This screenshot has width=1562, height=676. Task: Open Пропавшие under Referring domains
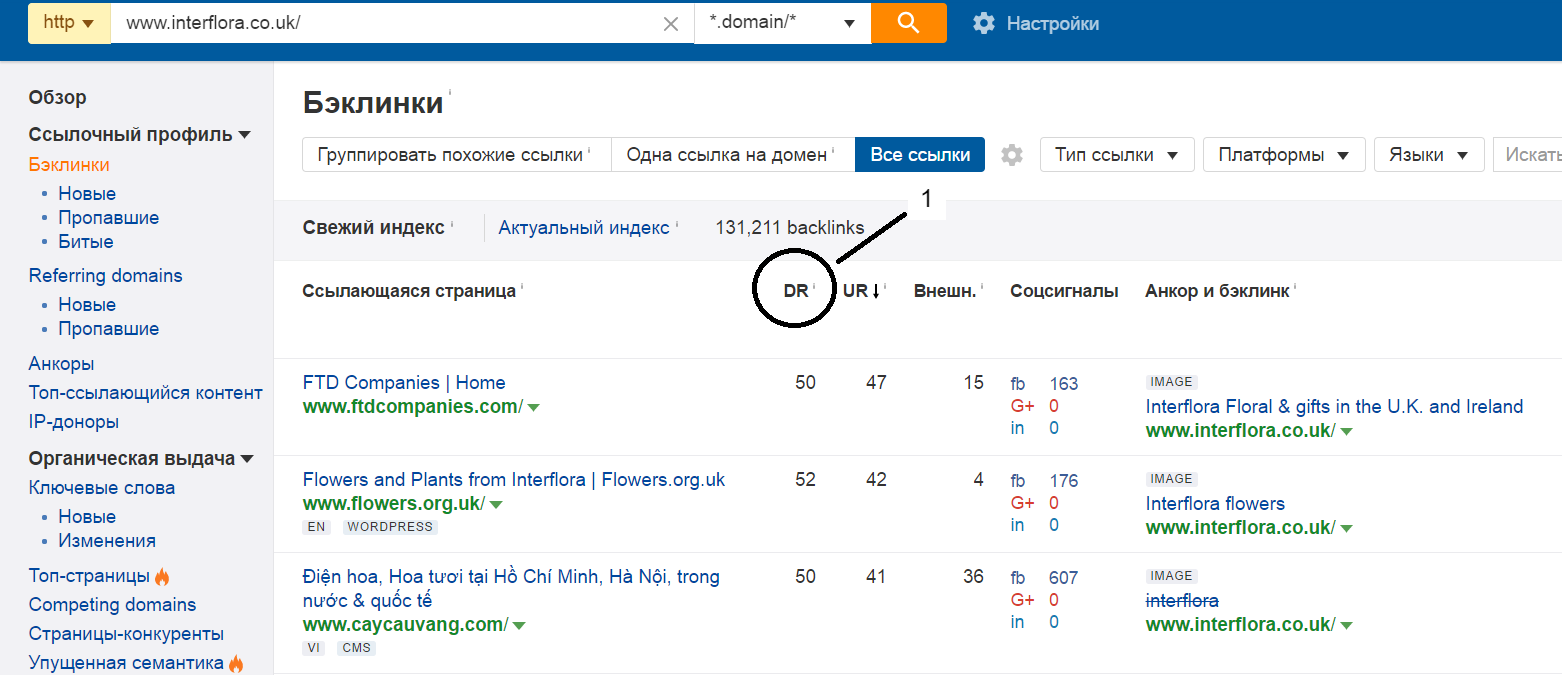pyautogui.click(x=108, y=329)
